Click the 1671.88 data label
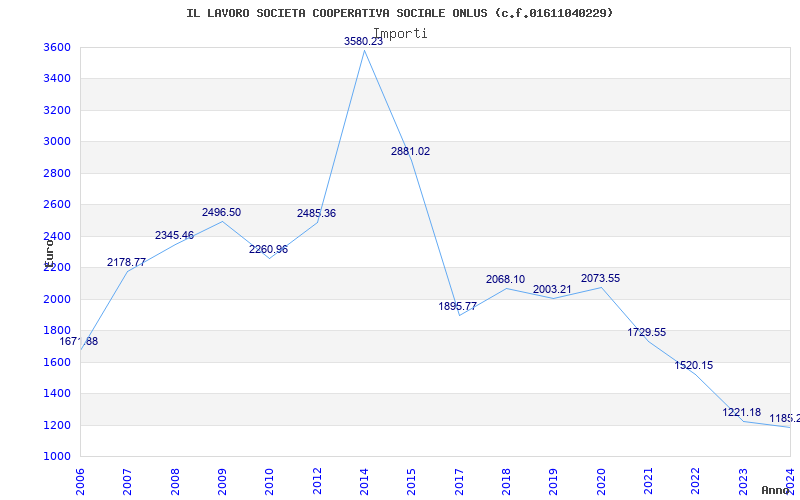 coord(79,342)
